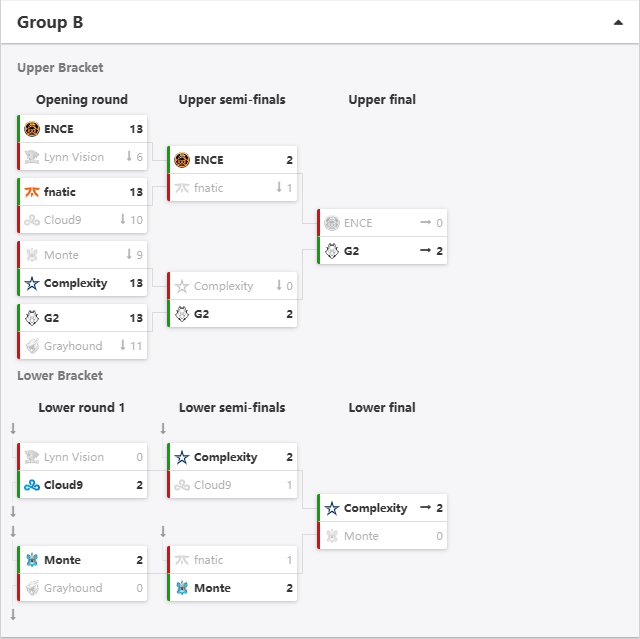Screen dimensions: 640x639
Task: Click the Upper semi-finals column header
Action: click(x=232, y=100)
